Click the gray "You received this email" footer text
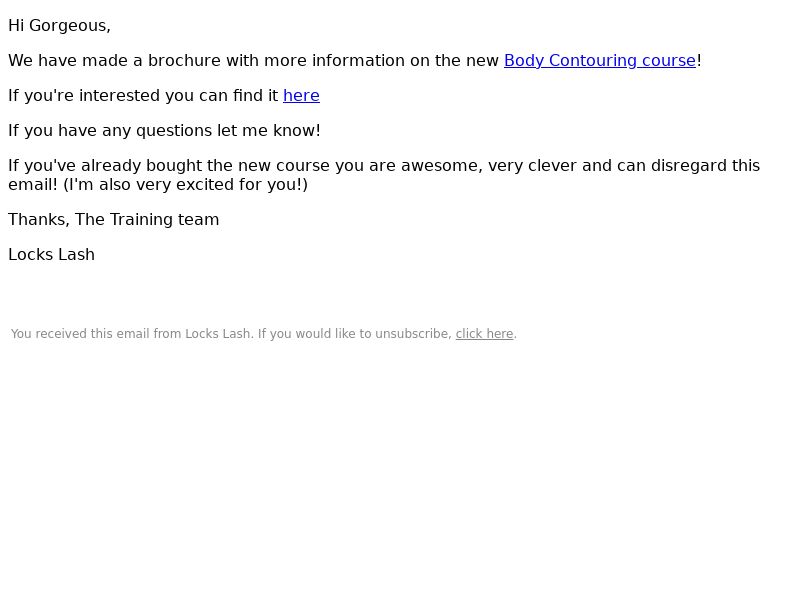The width and height of the screenshot is (800, 600). (264, 334)
